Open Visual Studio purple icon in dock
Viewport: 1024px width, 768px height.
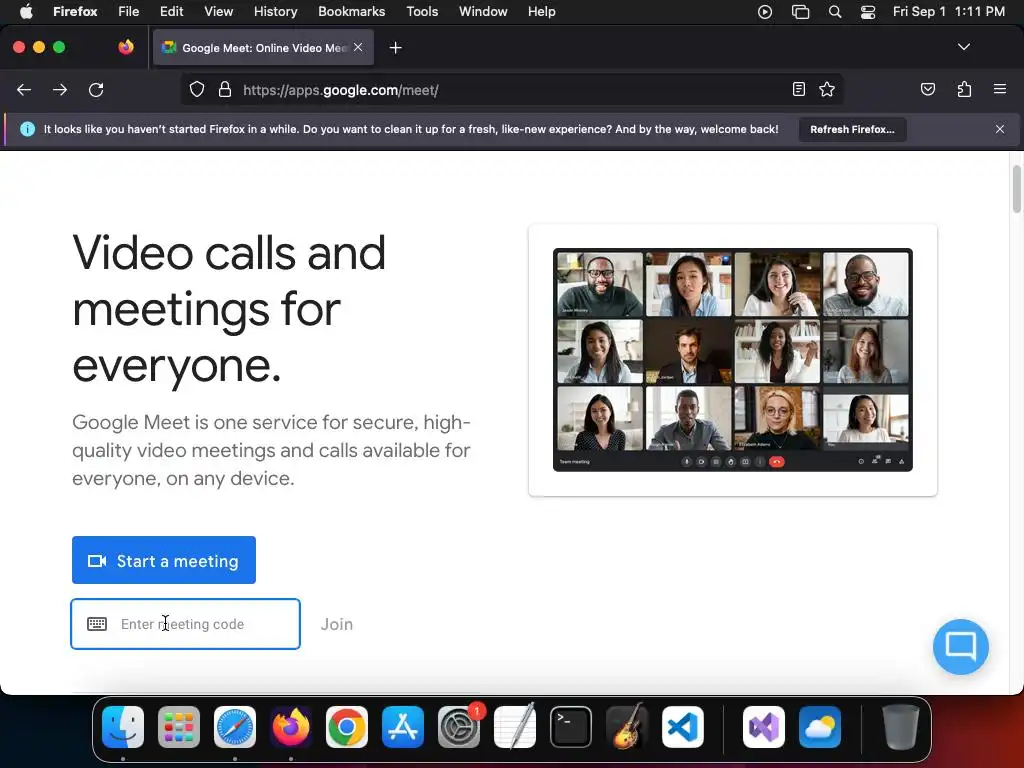(764, 727)
